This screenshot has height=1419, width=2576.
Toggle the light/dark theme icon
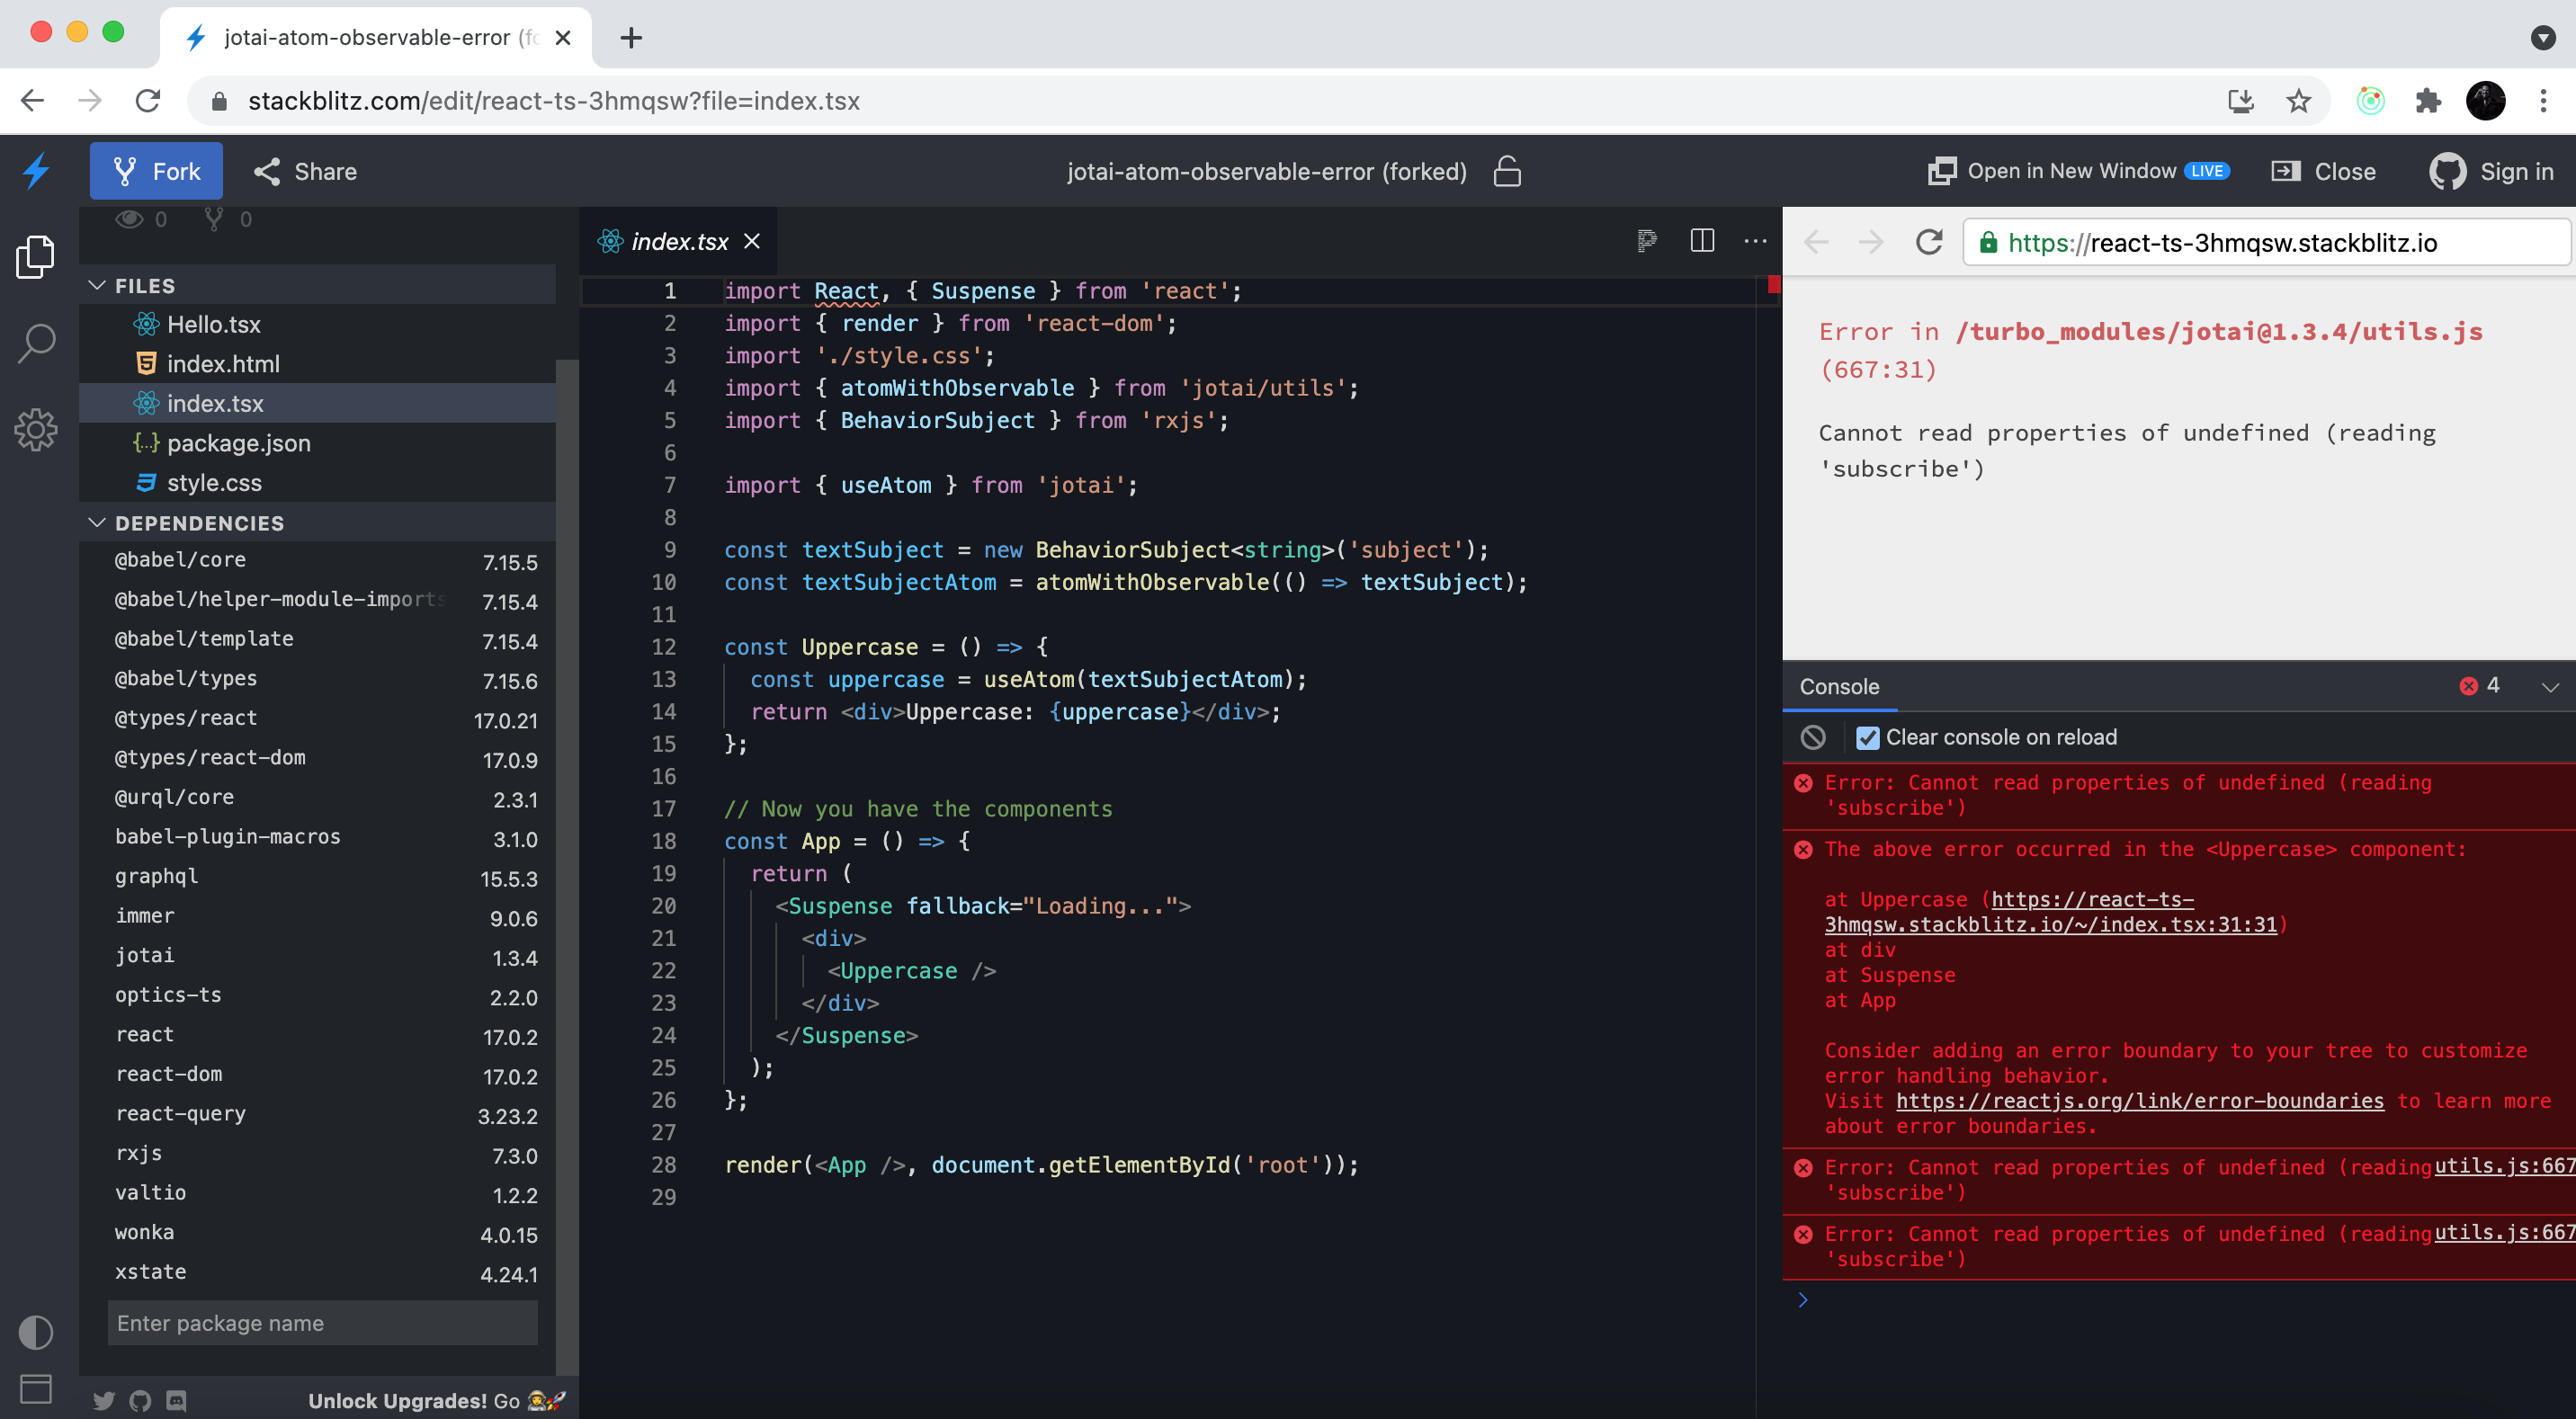[x=36, y=1332]
